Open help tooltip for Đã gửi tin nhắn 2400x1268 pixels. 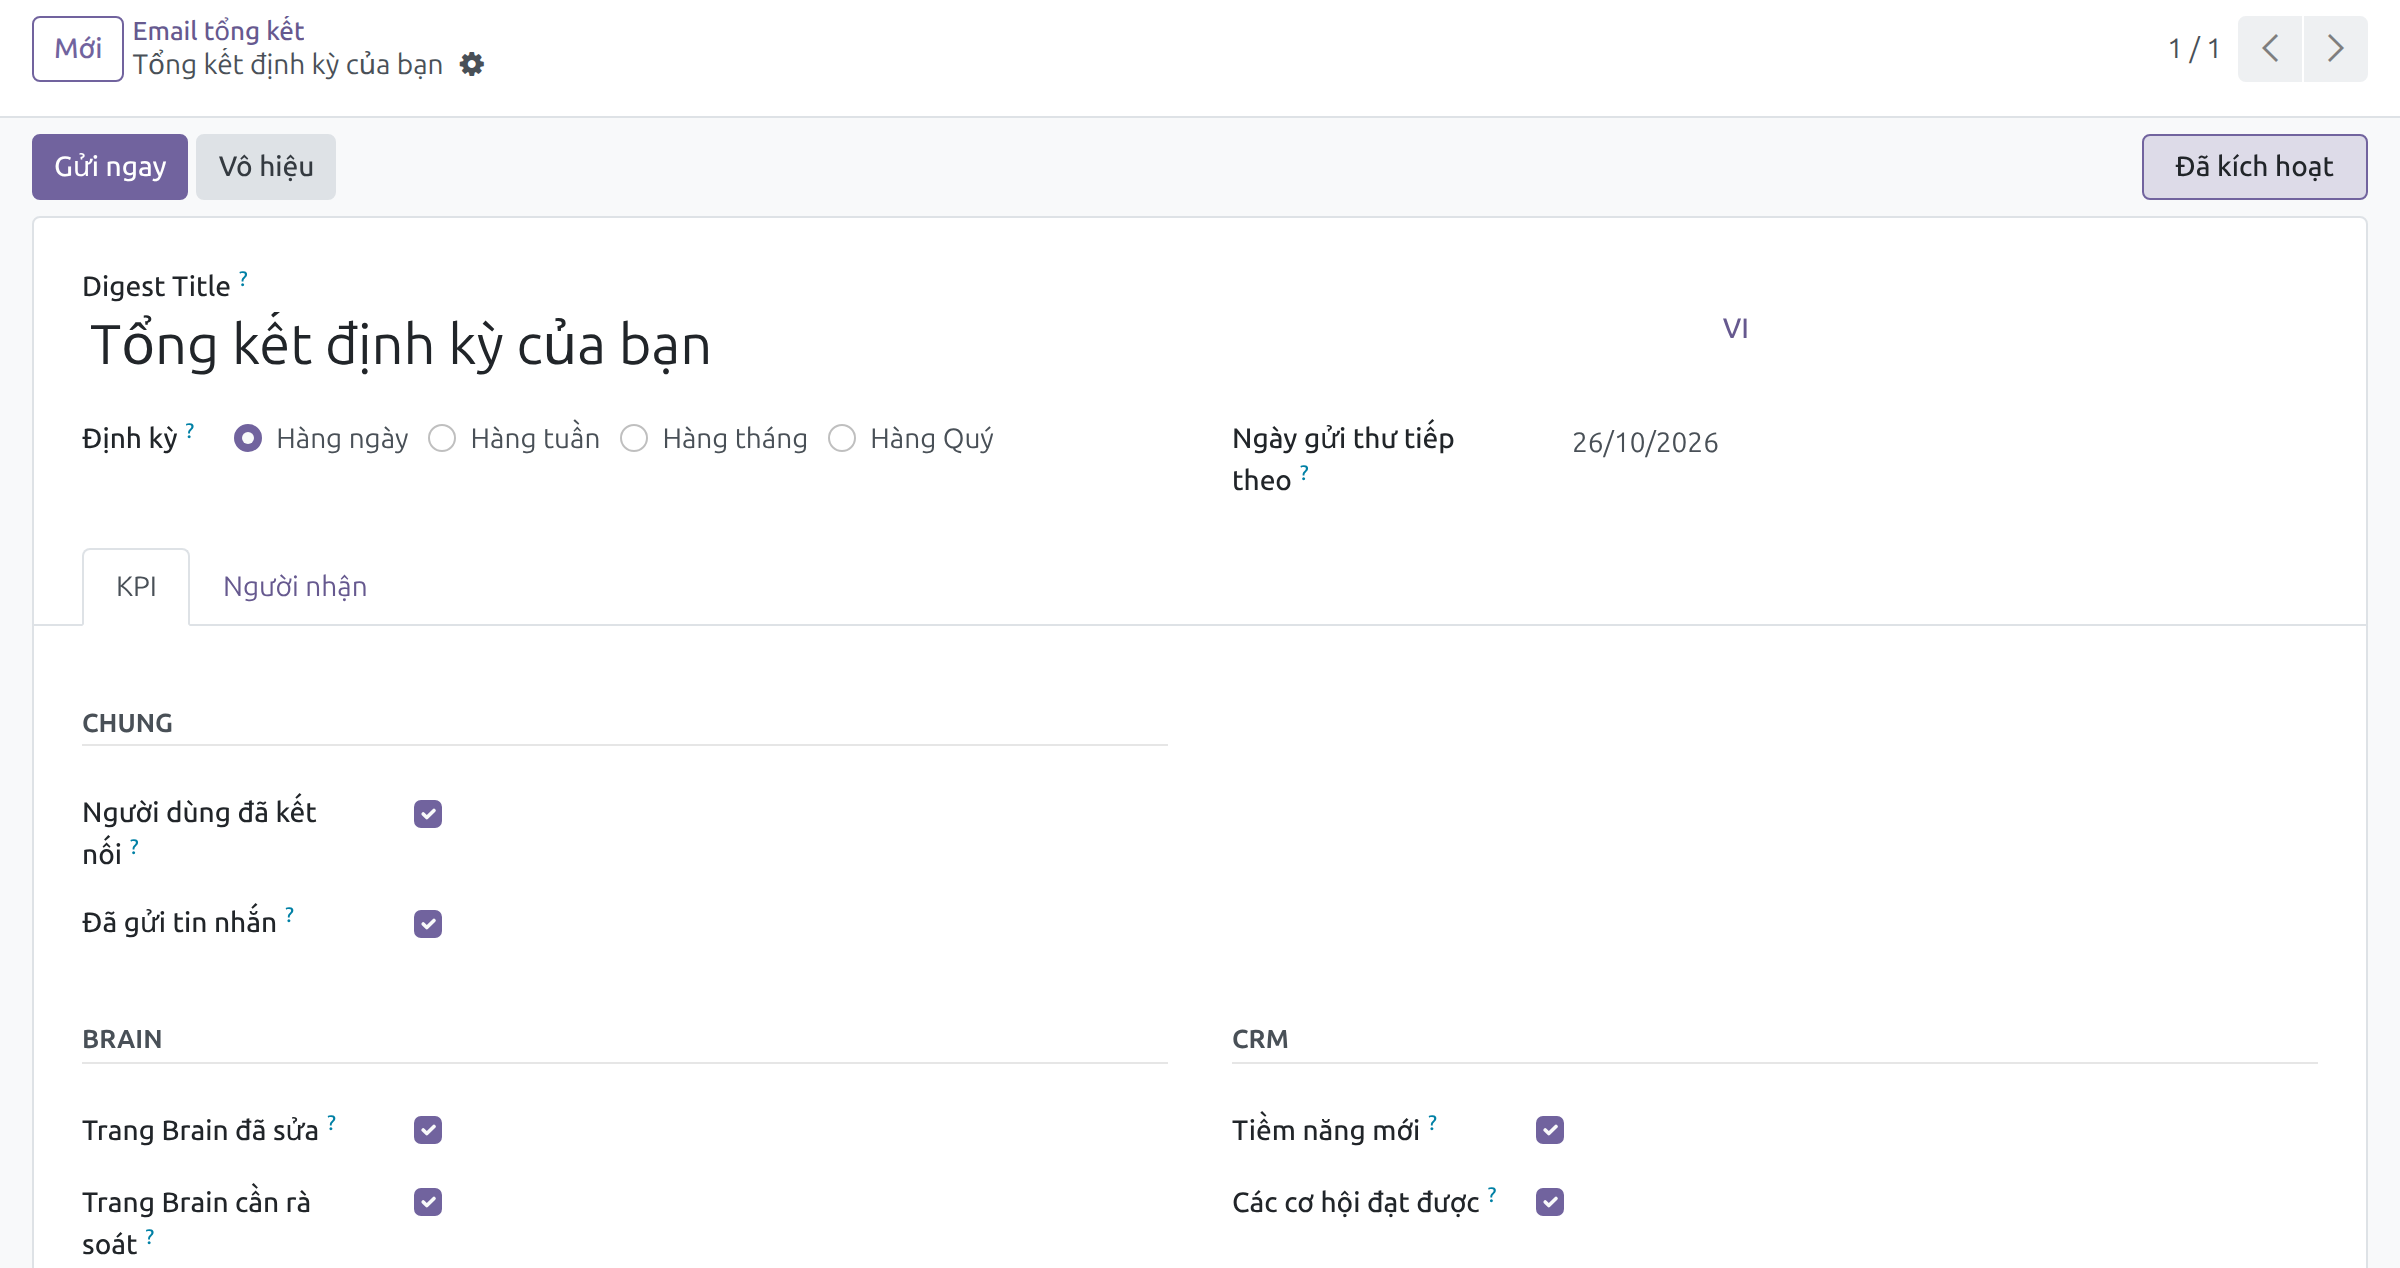[x=289, y=915]
